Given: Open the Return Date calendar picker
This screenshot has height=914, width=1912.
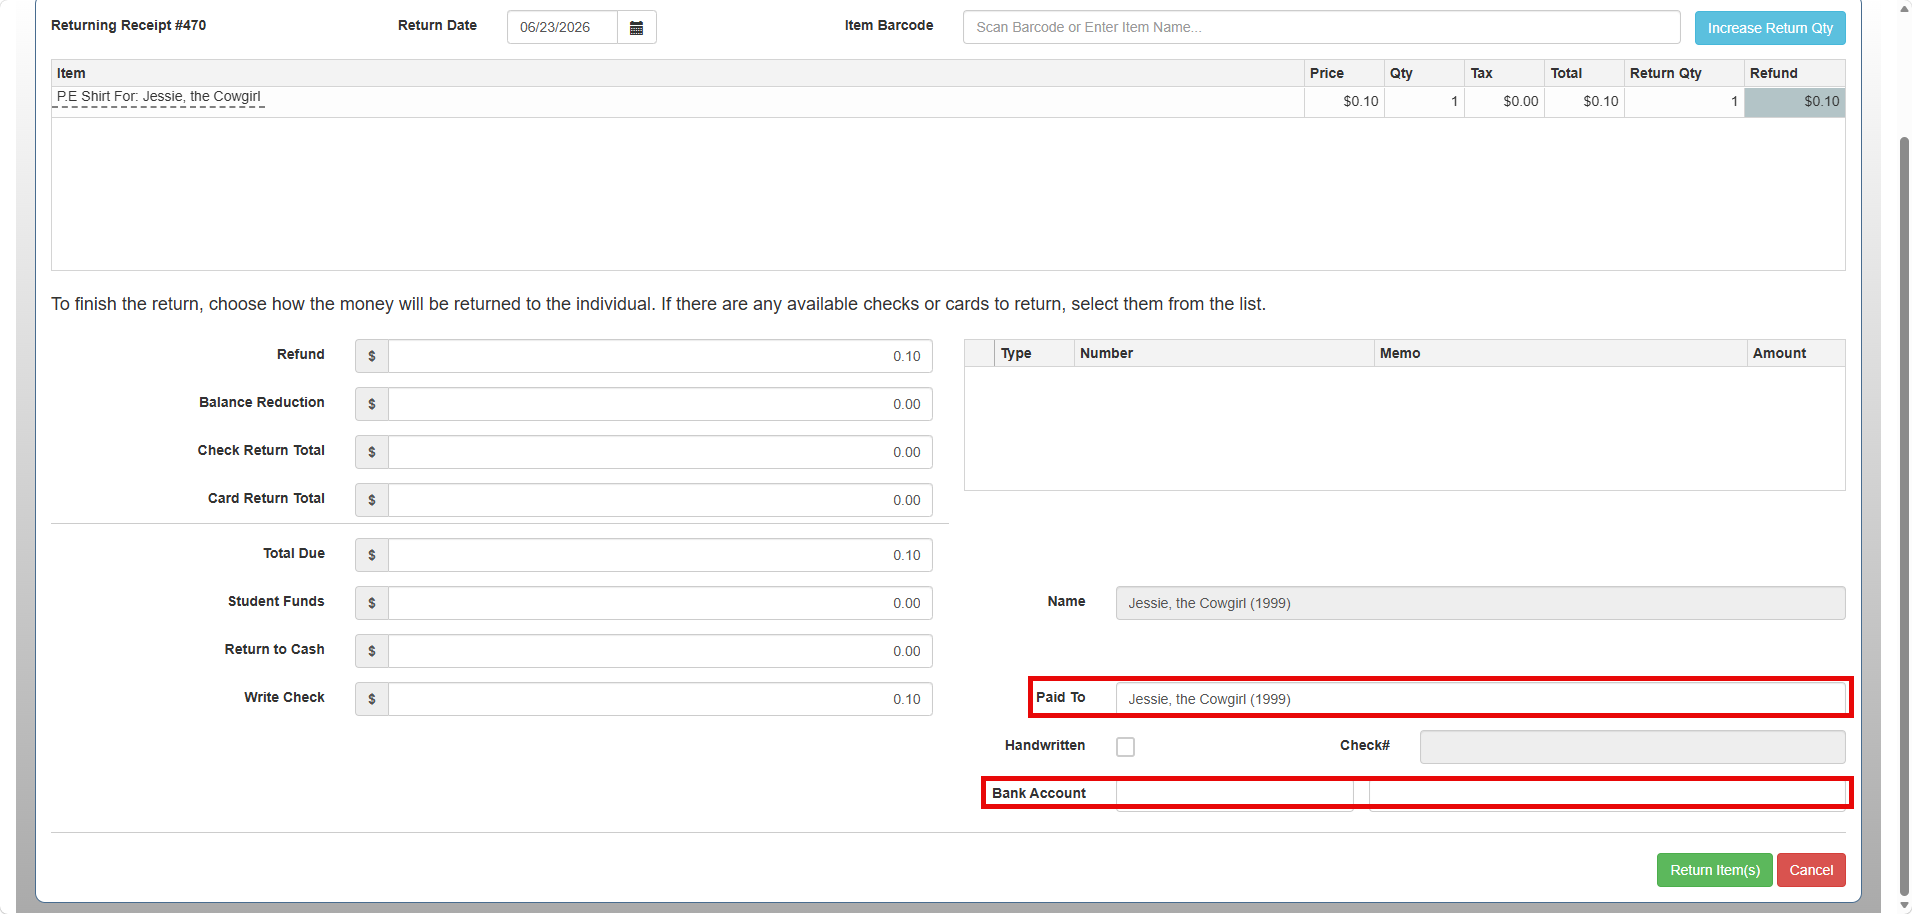Looking at the screenshot, I should click(636, 27).
